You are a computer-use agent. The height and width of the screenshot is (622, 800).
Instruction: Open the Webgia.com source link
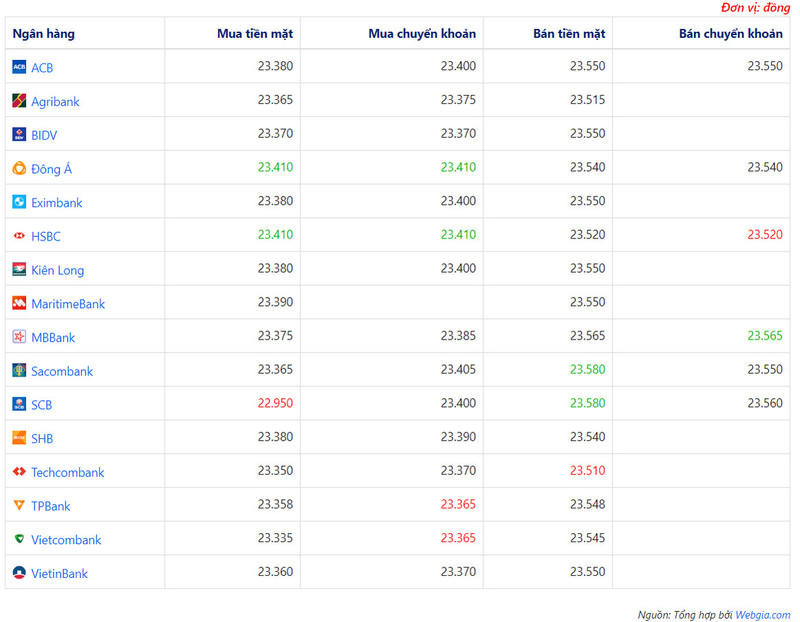[762, 615]
